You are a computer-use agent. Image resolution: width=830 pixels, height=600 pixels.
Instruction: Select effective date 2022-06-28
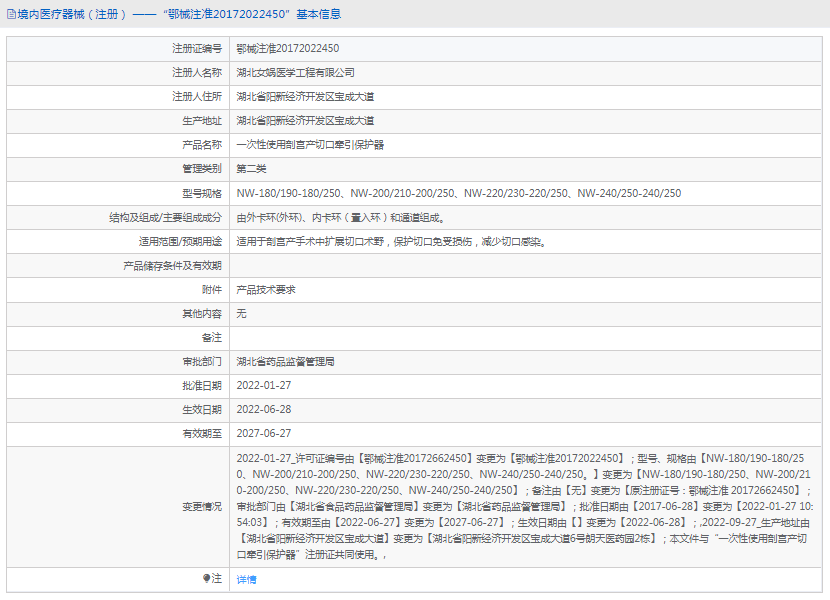(264, 409)
